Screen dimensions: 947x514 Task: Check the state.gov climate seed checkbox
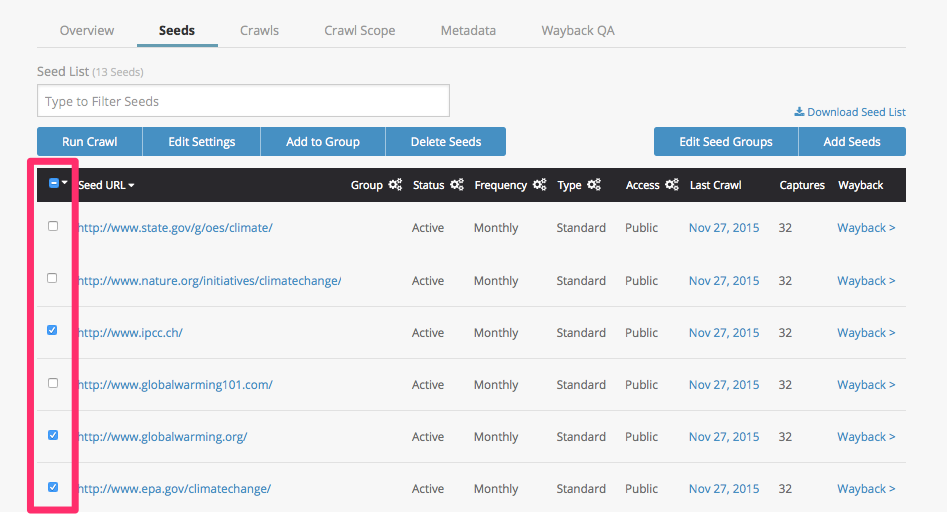[x=53, y=227]
